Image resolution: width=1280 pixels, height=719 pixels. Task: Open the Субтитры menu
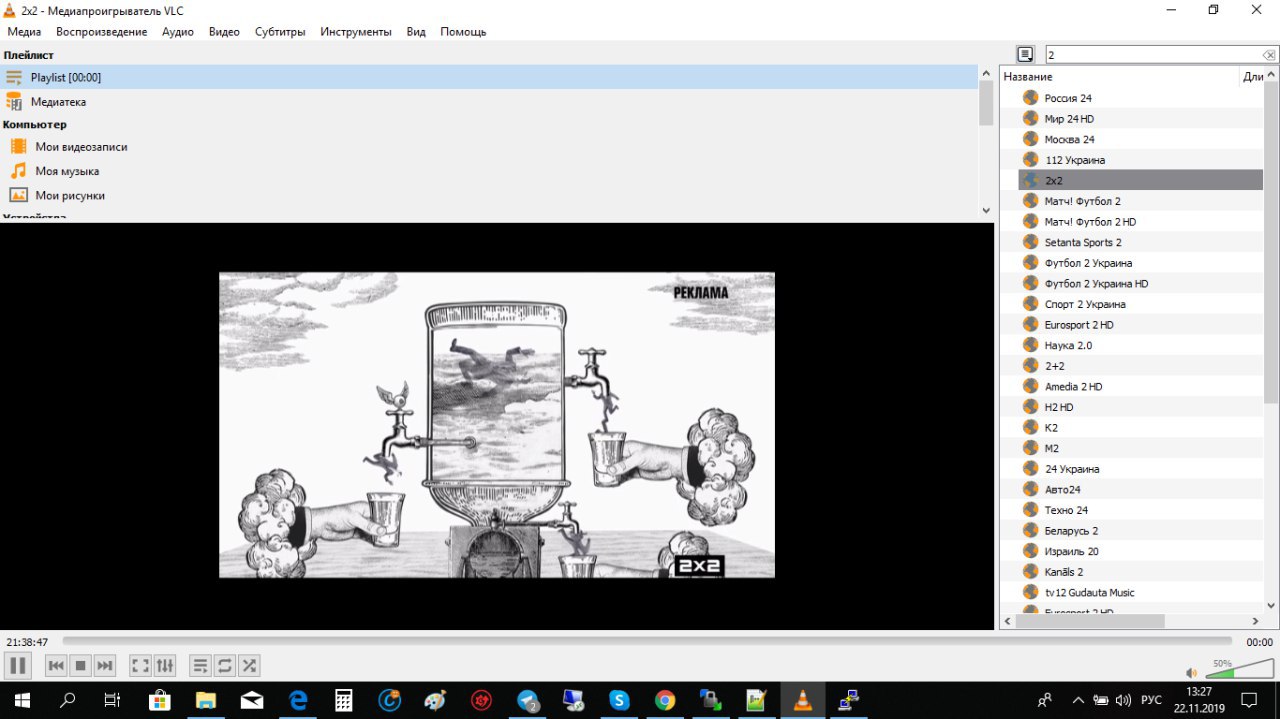coord(280,32)
